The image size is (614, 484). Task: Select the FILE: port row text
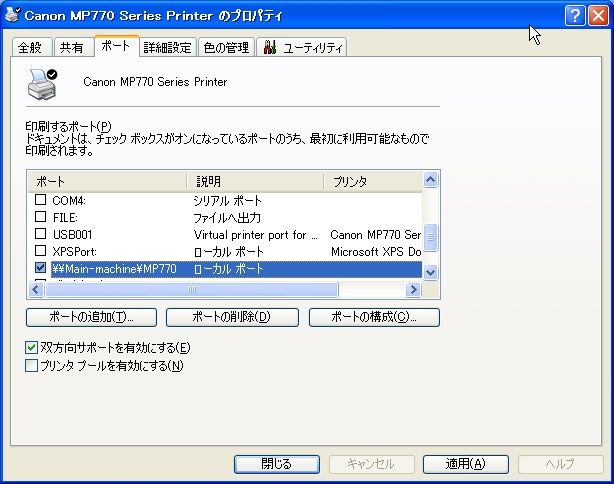65,217
